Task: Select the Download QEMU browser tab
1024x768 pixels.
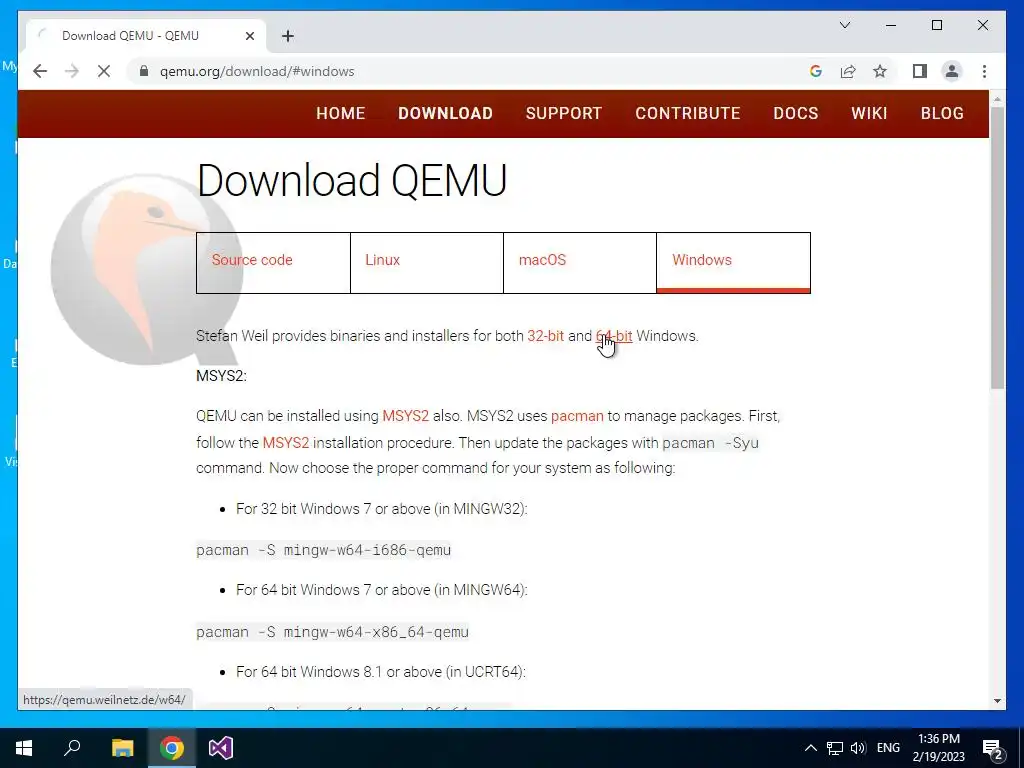Action: tap(146, 36)
